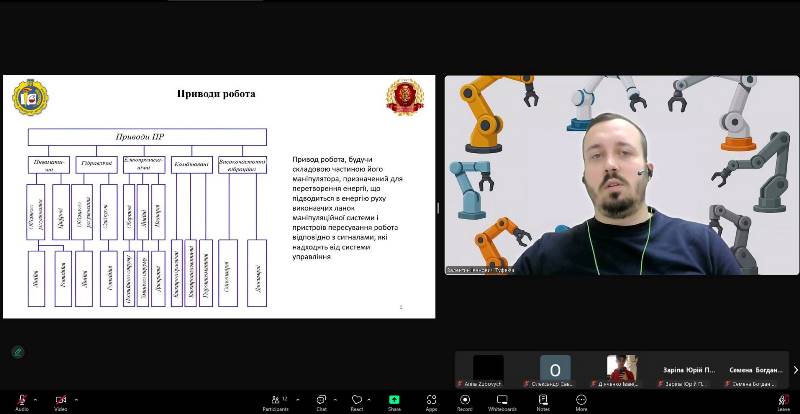The height and width of the screenshot is (414, 800).
Task: Select Anna Zabovych participant thumbnail
Action: pyautogui.click(x=488, y=370)
